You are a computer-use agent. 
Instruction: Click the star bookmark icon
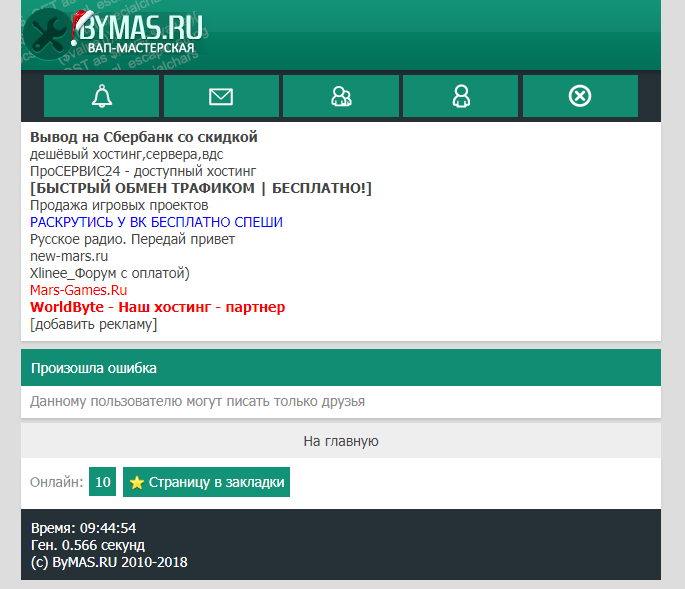[137, 482]
